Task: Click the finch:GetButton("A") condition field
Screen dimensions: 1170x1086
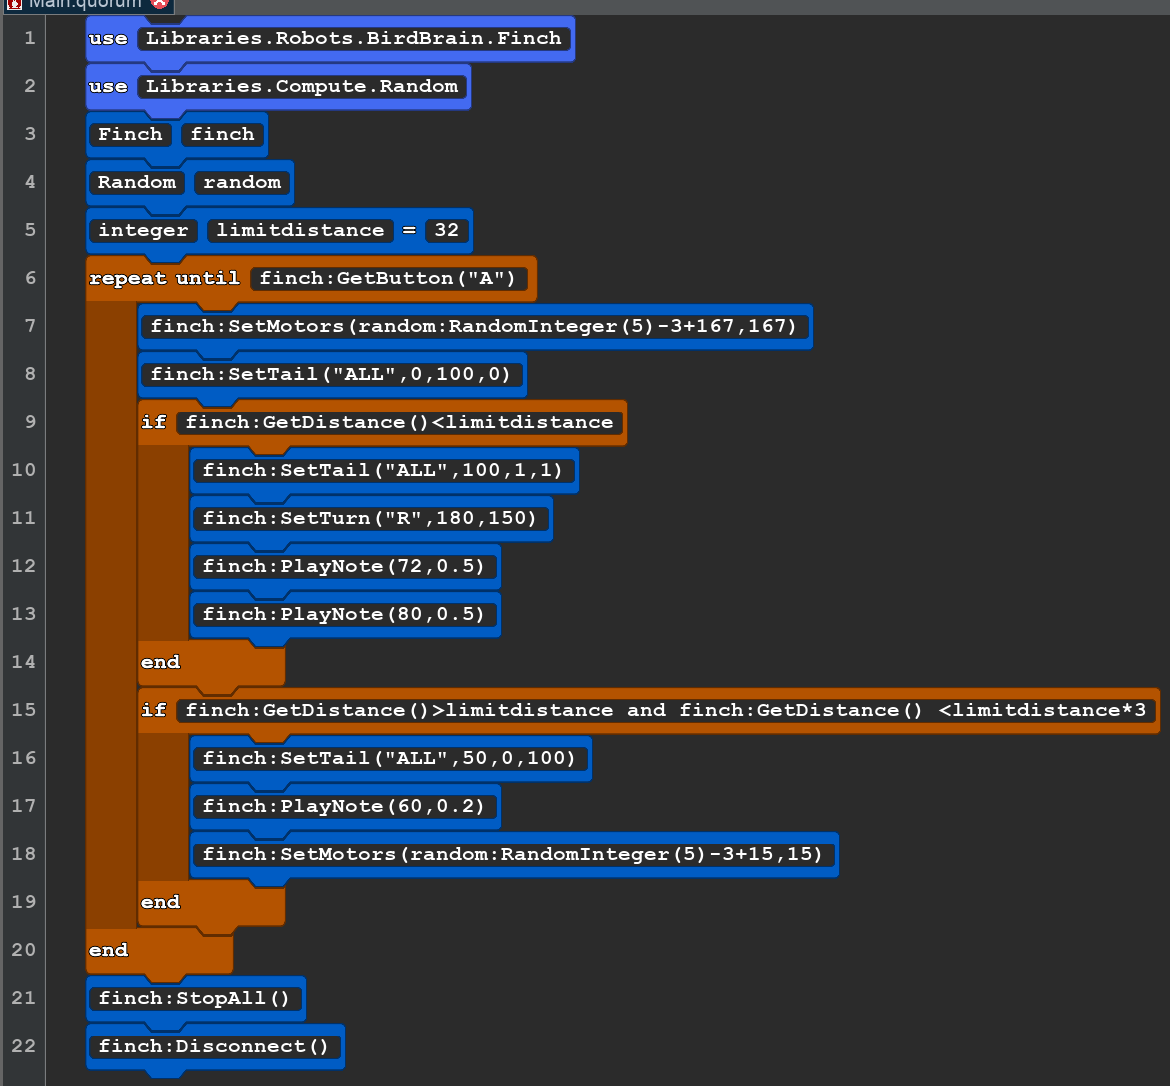Action: pyautogui.click(x=388, y=279)
